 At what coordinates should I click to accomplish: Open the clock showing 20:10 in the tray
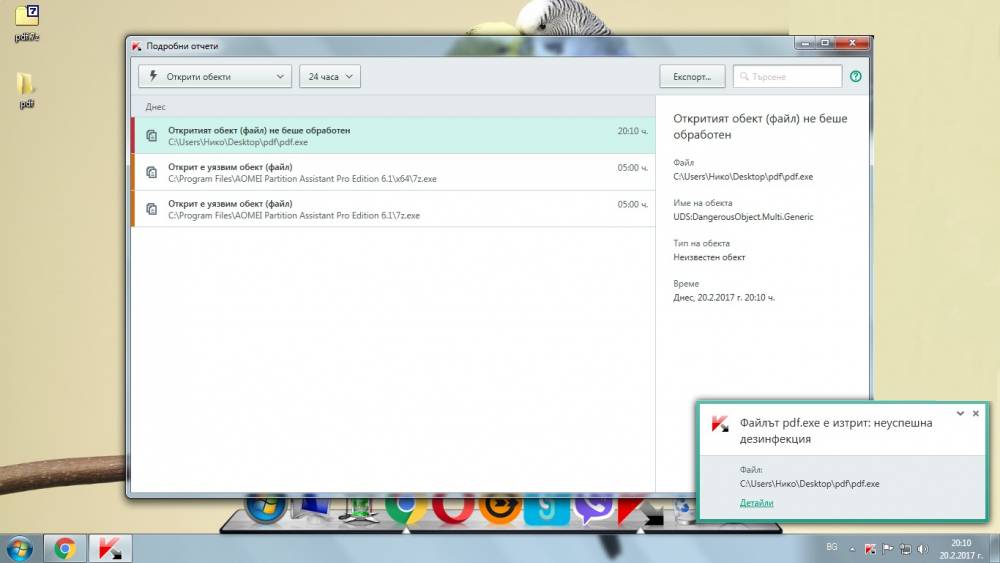pyautogui.click(x=961, y=549)
